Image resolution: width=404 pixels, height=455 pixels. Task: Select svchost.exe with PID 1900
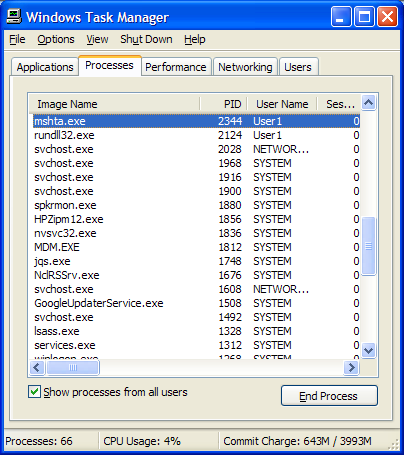coord(196,191)
